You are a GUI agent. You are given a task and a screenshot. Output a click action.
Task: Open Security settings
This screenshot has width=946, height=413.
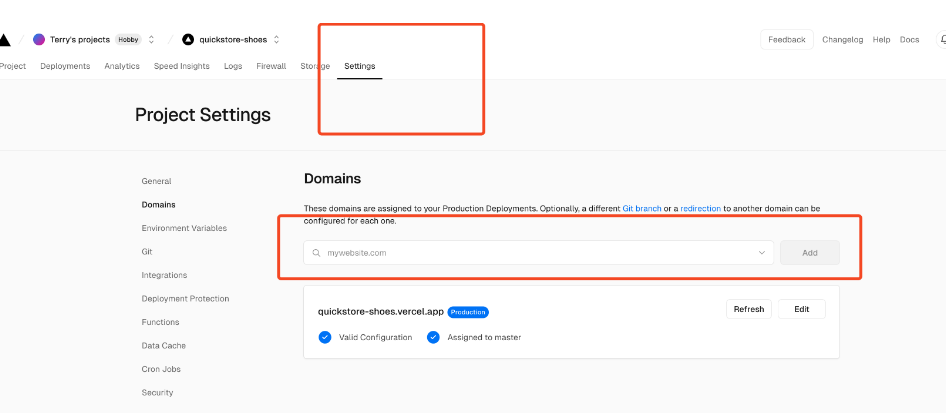tap(157, 393)
